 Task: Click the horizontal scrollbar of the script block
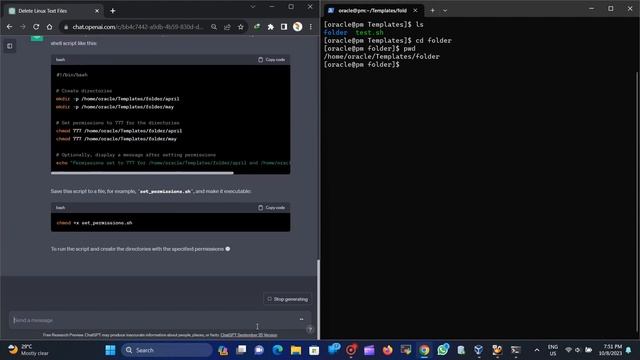pyautogui.click(x=142, y=173)
